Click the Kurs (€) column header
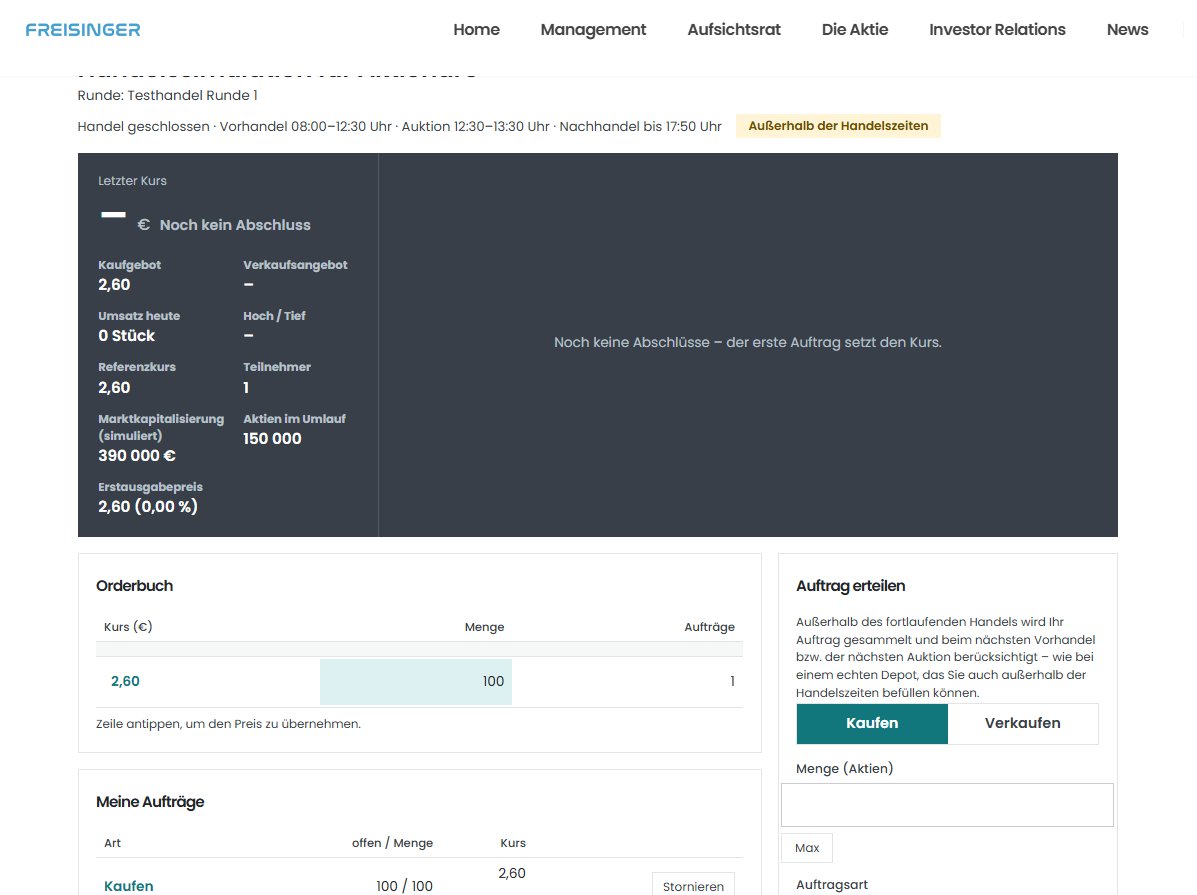1197x895 pixels. click(128, 627)
